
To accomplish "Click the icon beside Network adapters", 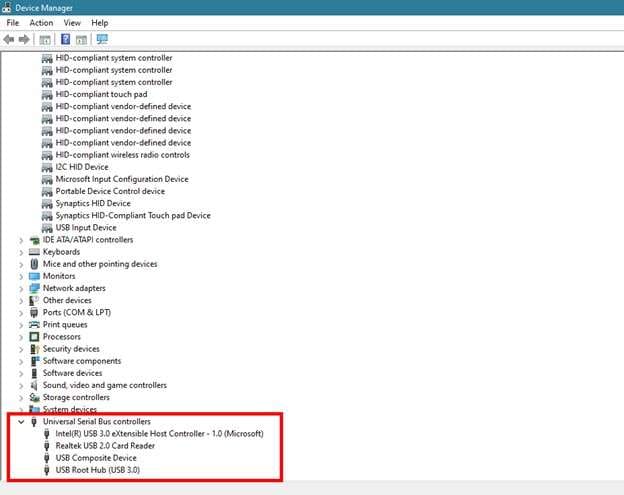I will 35,288.
